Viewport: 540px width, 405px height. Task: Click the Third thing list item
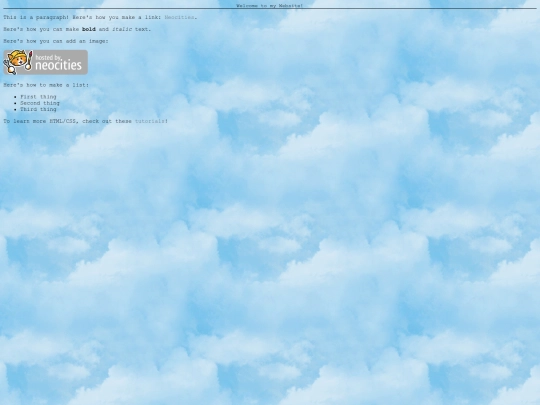tap(38, 109)
